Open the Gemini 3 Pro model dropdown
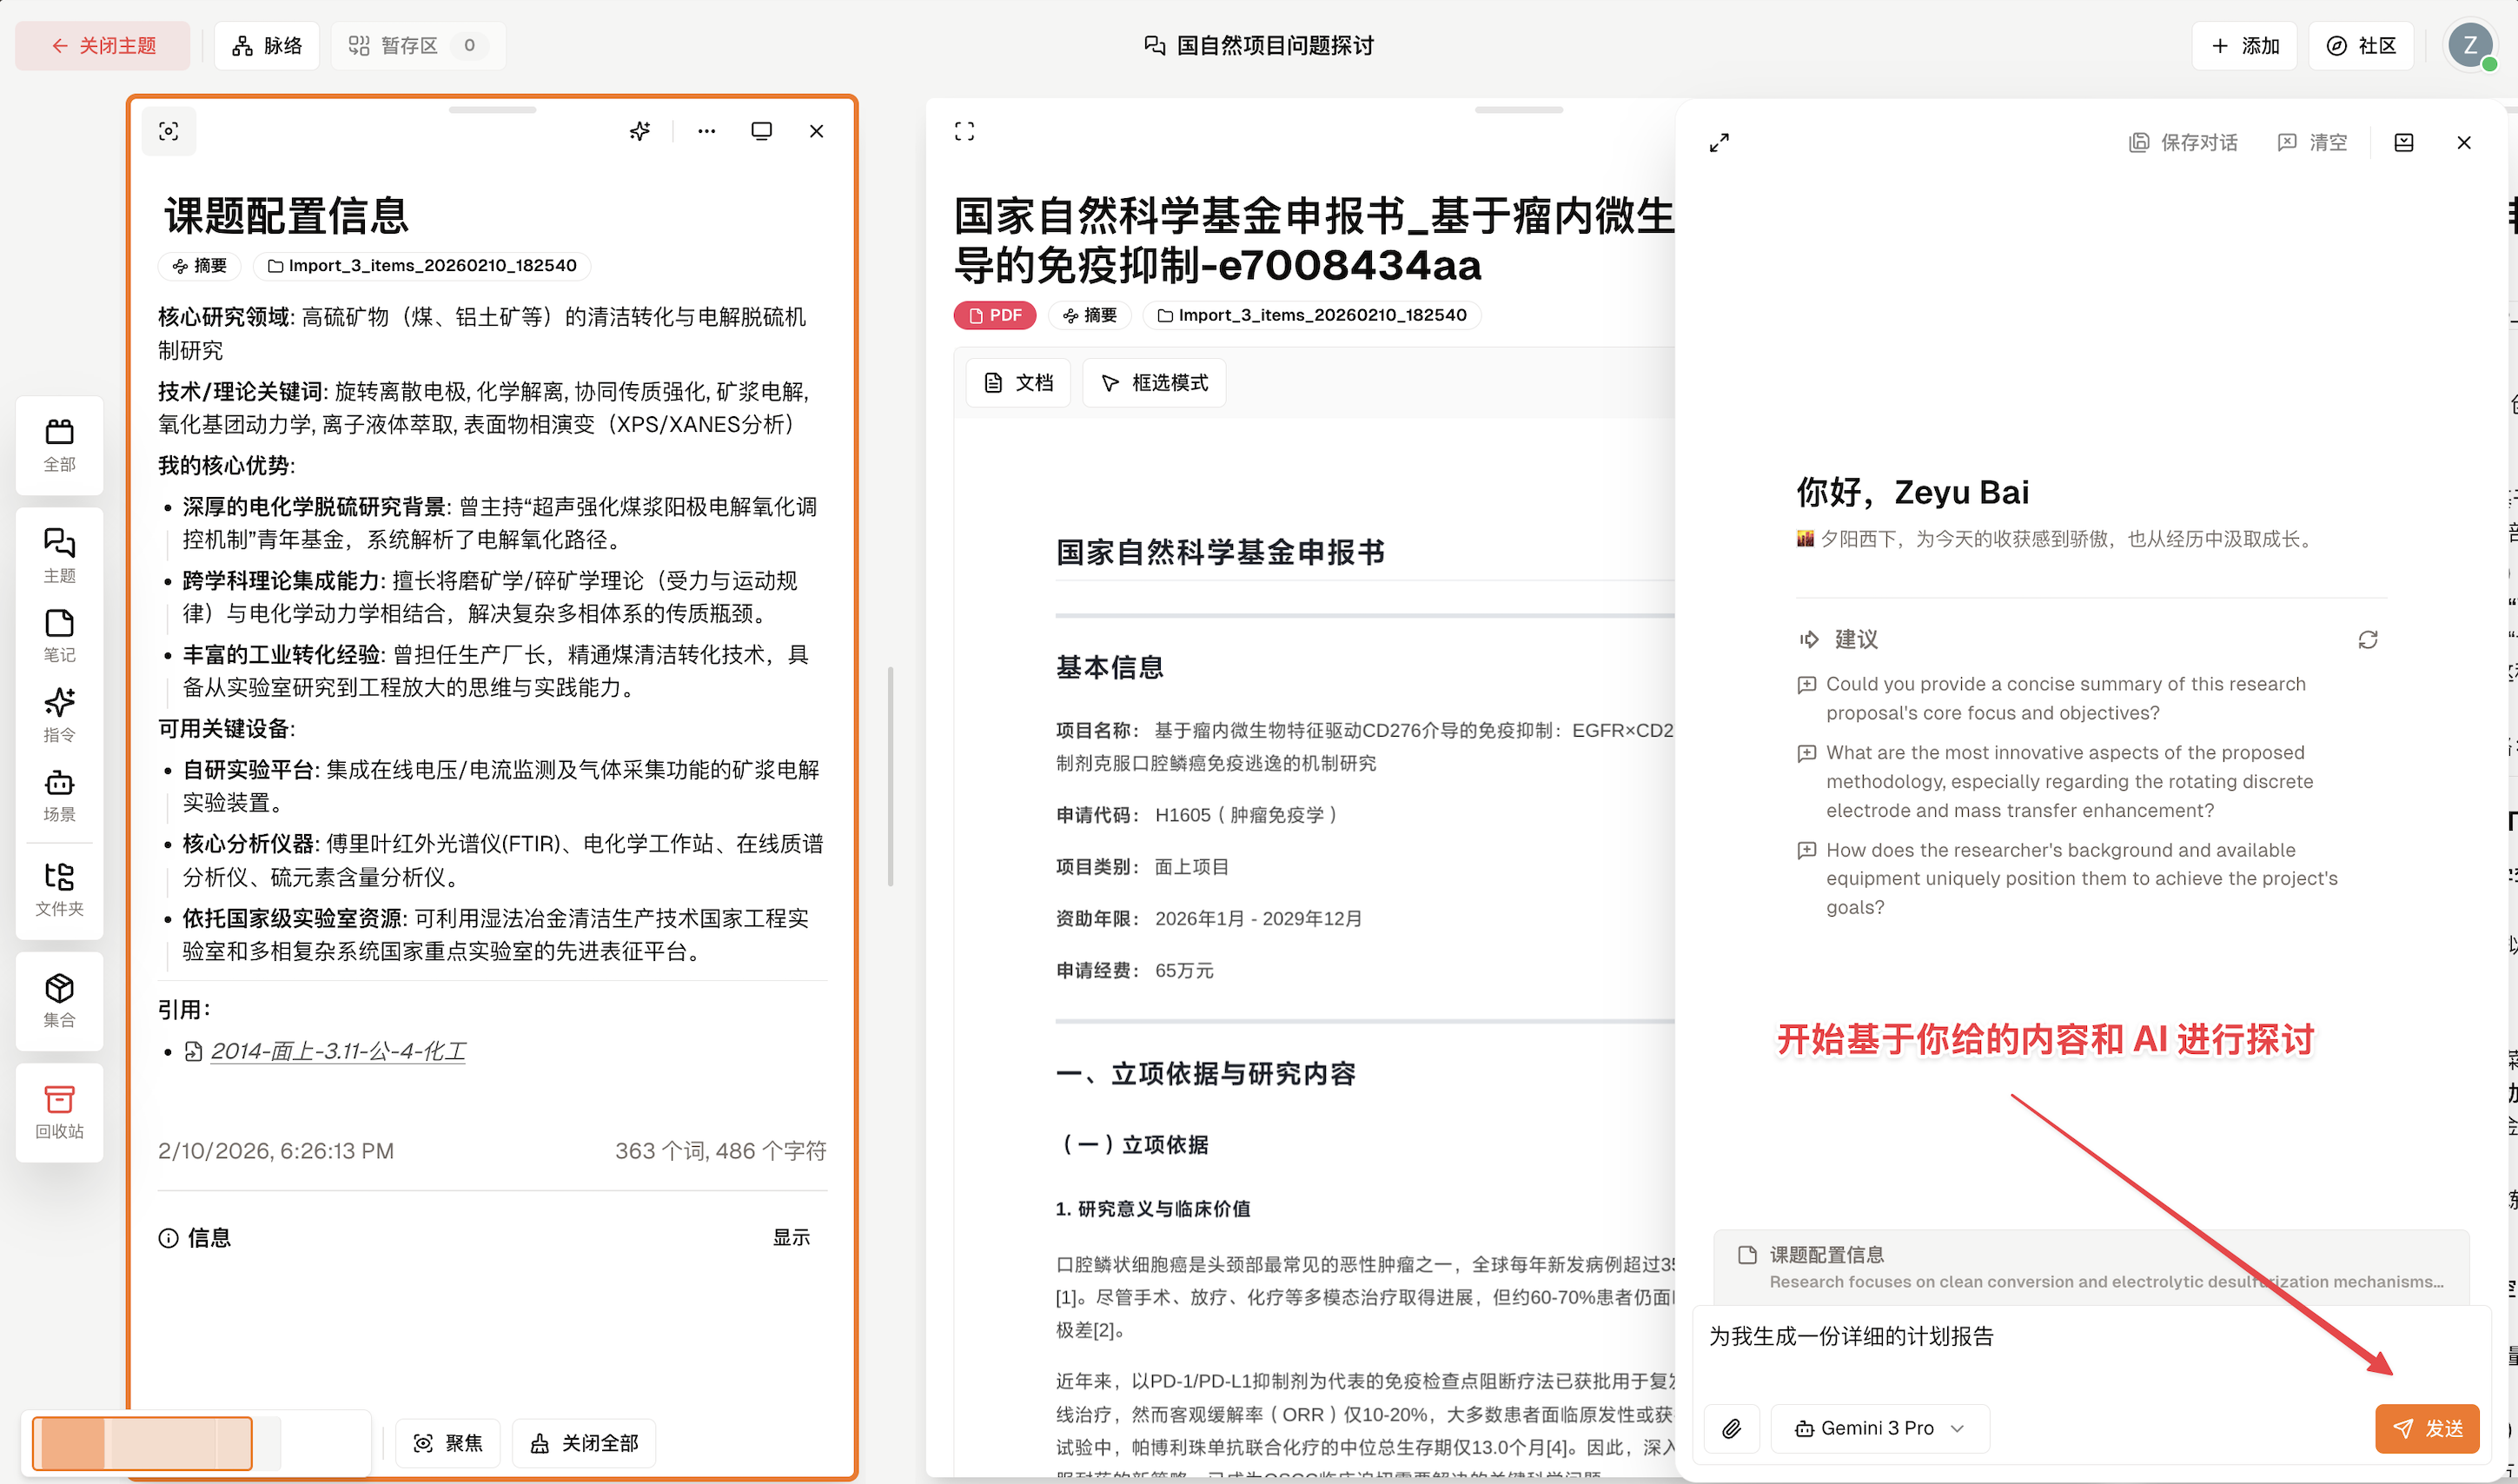 tap(1879, 1428)
